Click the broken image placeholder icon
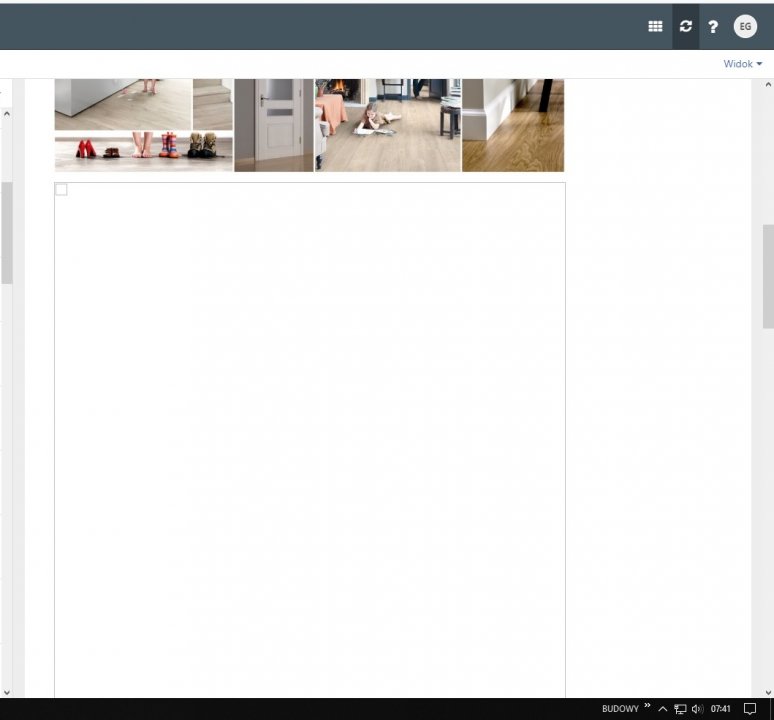The height and width of the screenshot is (720, 774). [x=61, y=189]
